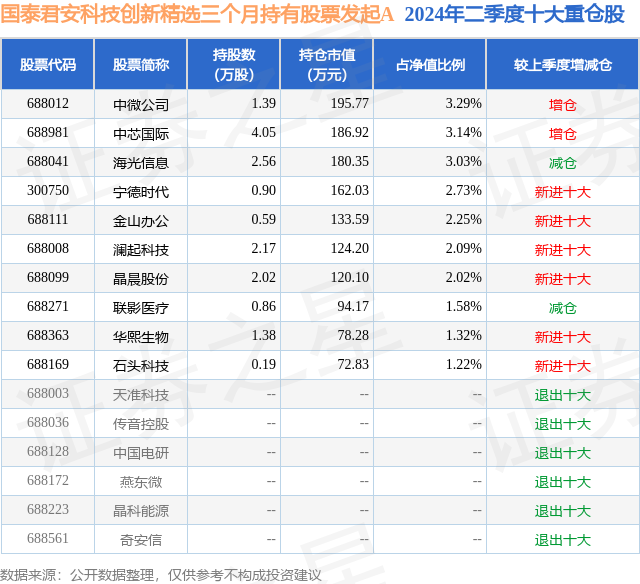Select stock code 688172
The height and width of the screenshot is (584, 640).
tap(48, 480)
